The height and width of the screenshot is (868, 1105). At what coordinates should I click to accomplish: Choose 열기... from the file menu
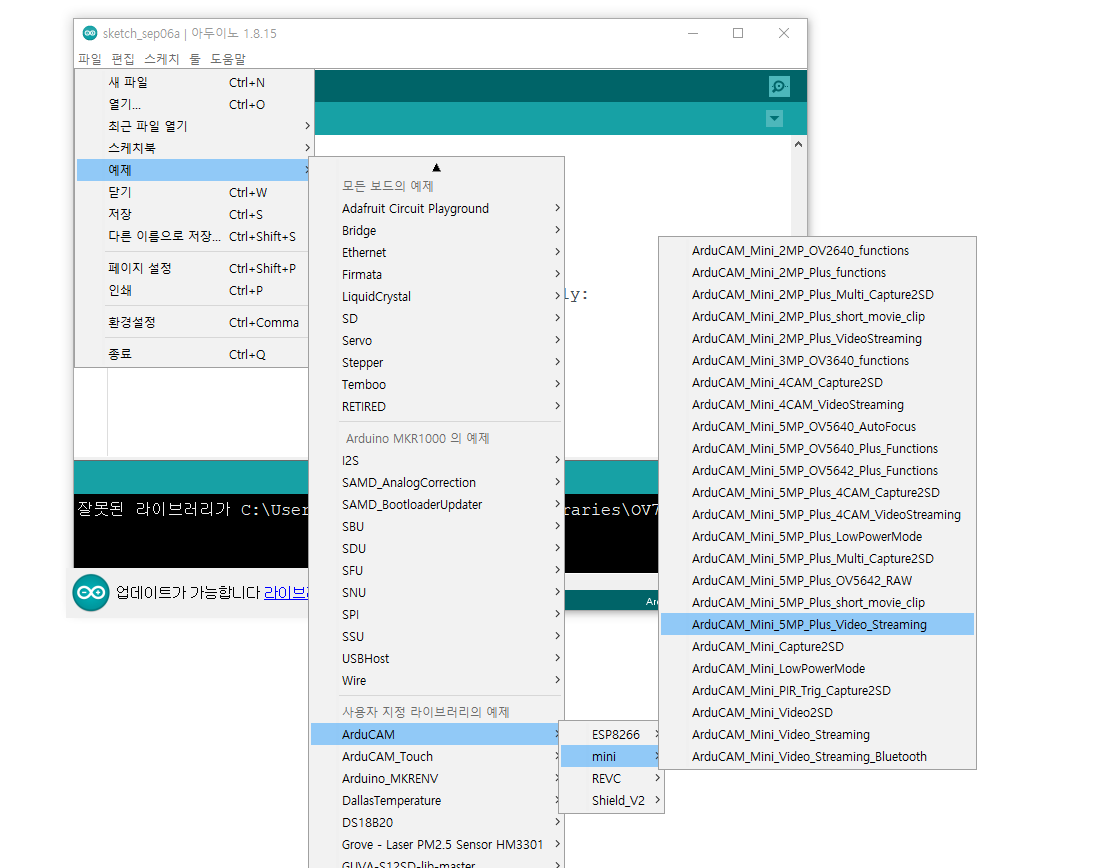193,104
